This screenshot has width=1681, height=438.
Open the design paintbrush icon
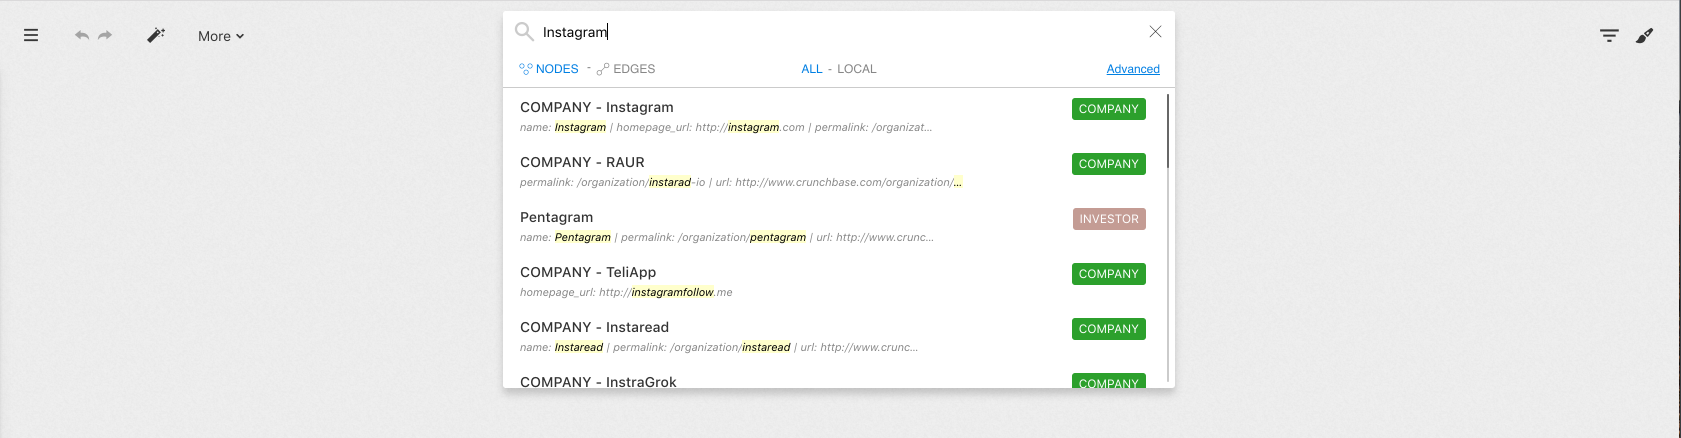pos(1644,36)
